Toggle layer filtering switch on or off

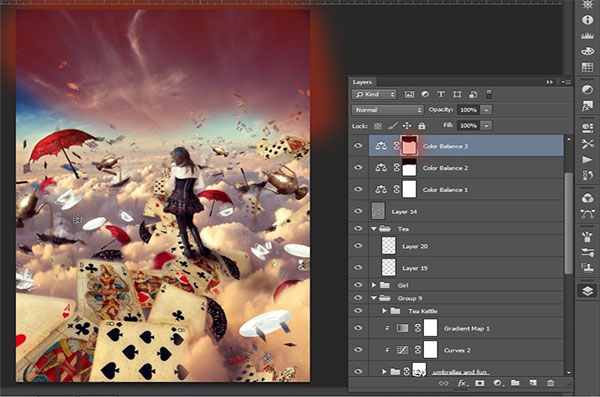pos(489,94)
